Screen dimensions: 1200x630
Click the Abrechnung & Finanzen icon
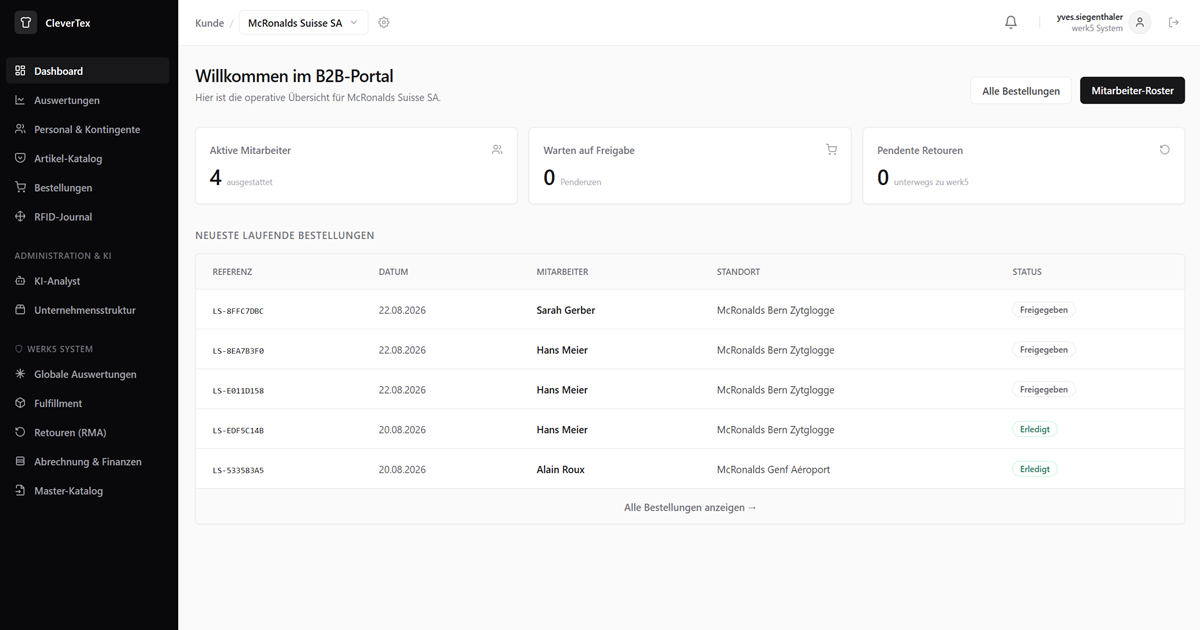pyautogui.click(x=21, y=461)
